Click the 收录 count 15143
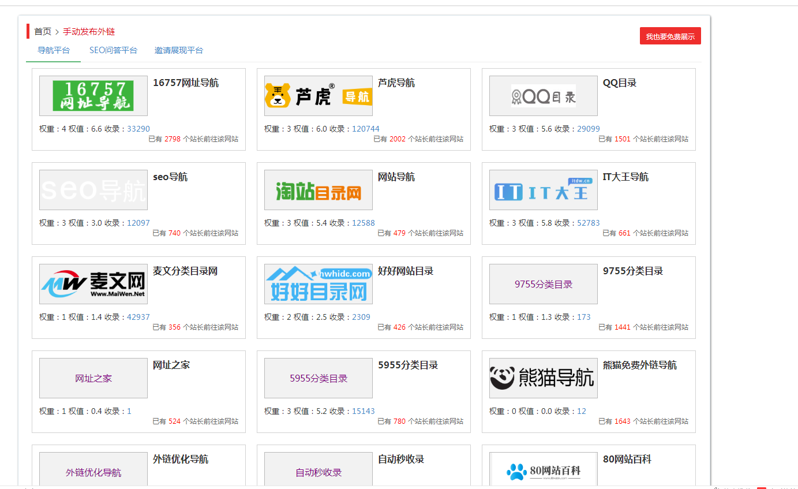This screenshot has height=489, width=798. (363, 412)
